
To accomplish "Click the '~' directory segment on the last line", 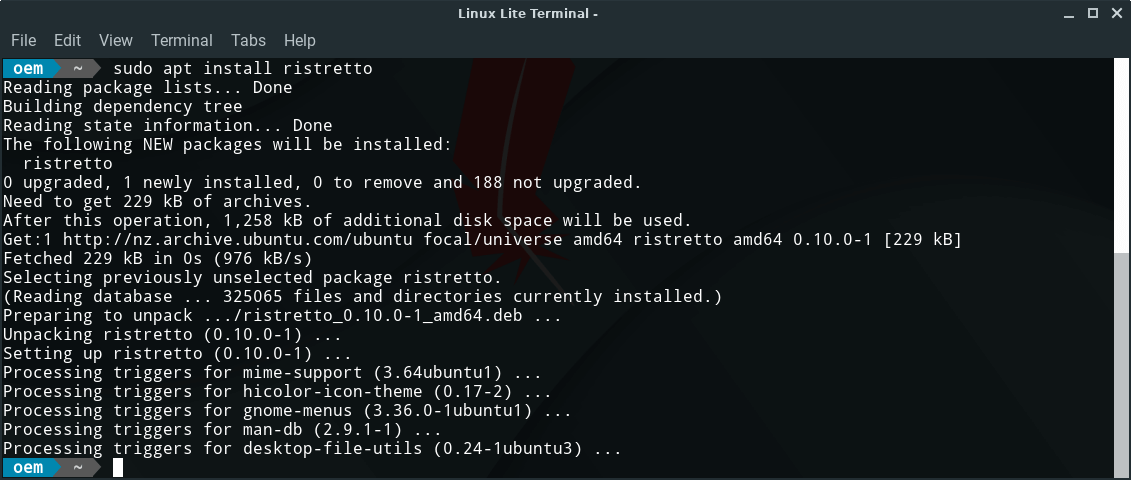I will [x=78, y=467].
